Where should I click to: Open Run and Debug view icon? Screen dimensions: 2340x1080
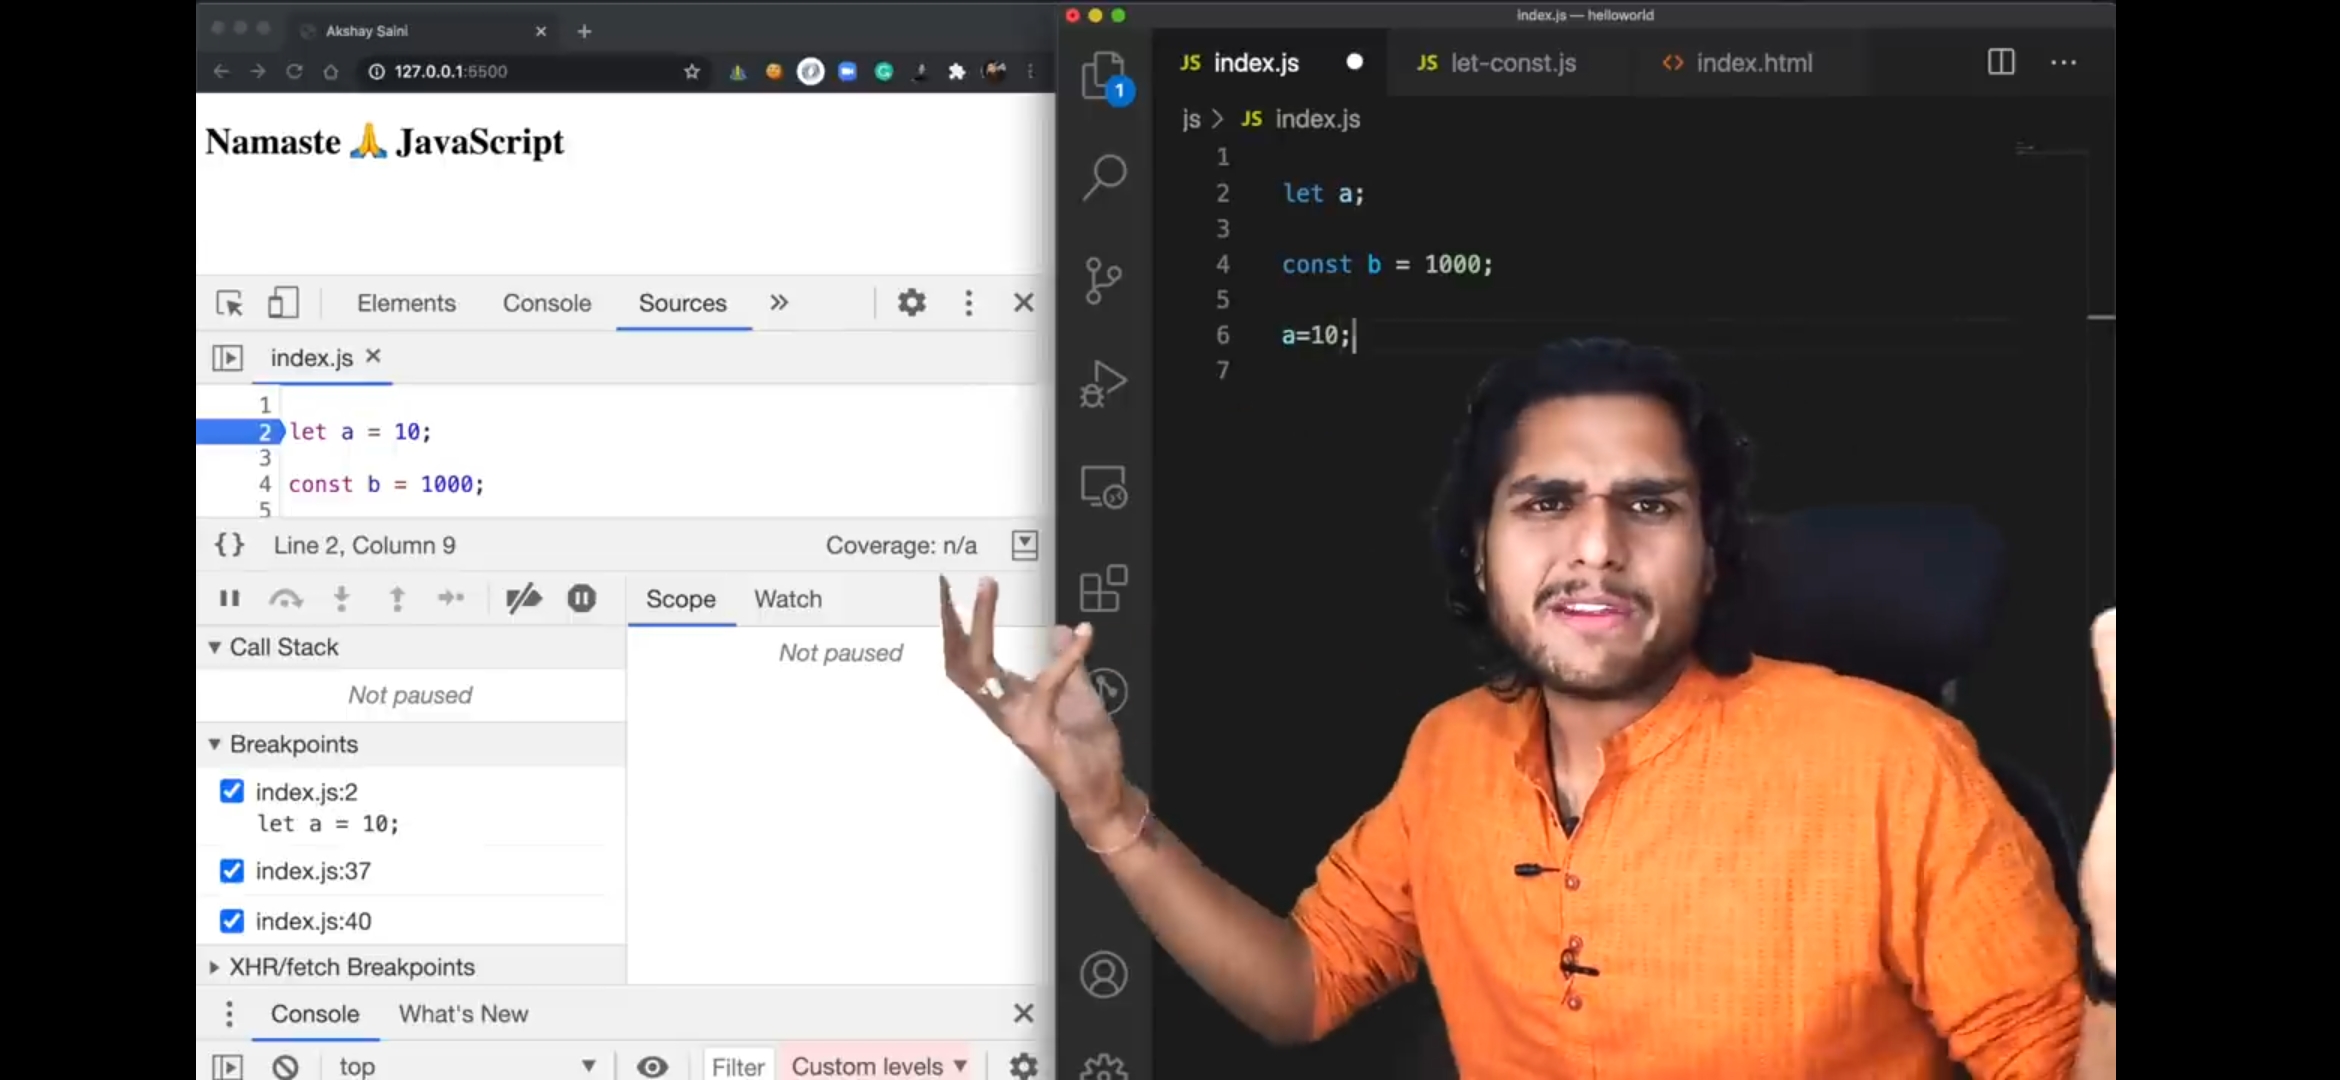1104,384
